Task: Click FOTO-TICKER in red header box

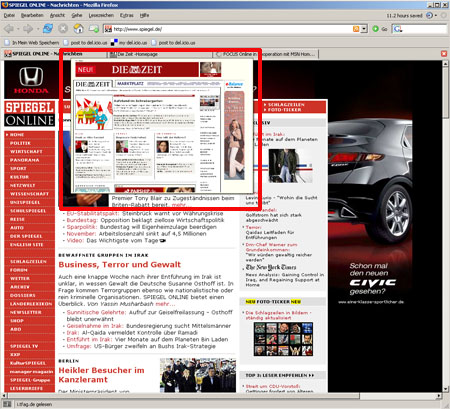Action: tap(284, 110)
